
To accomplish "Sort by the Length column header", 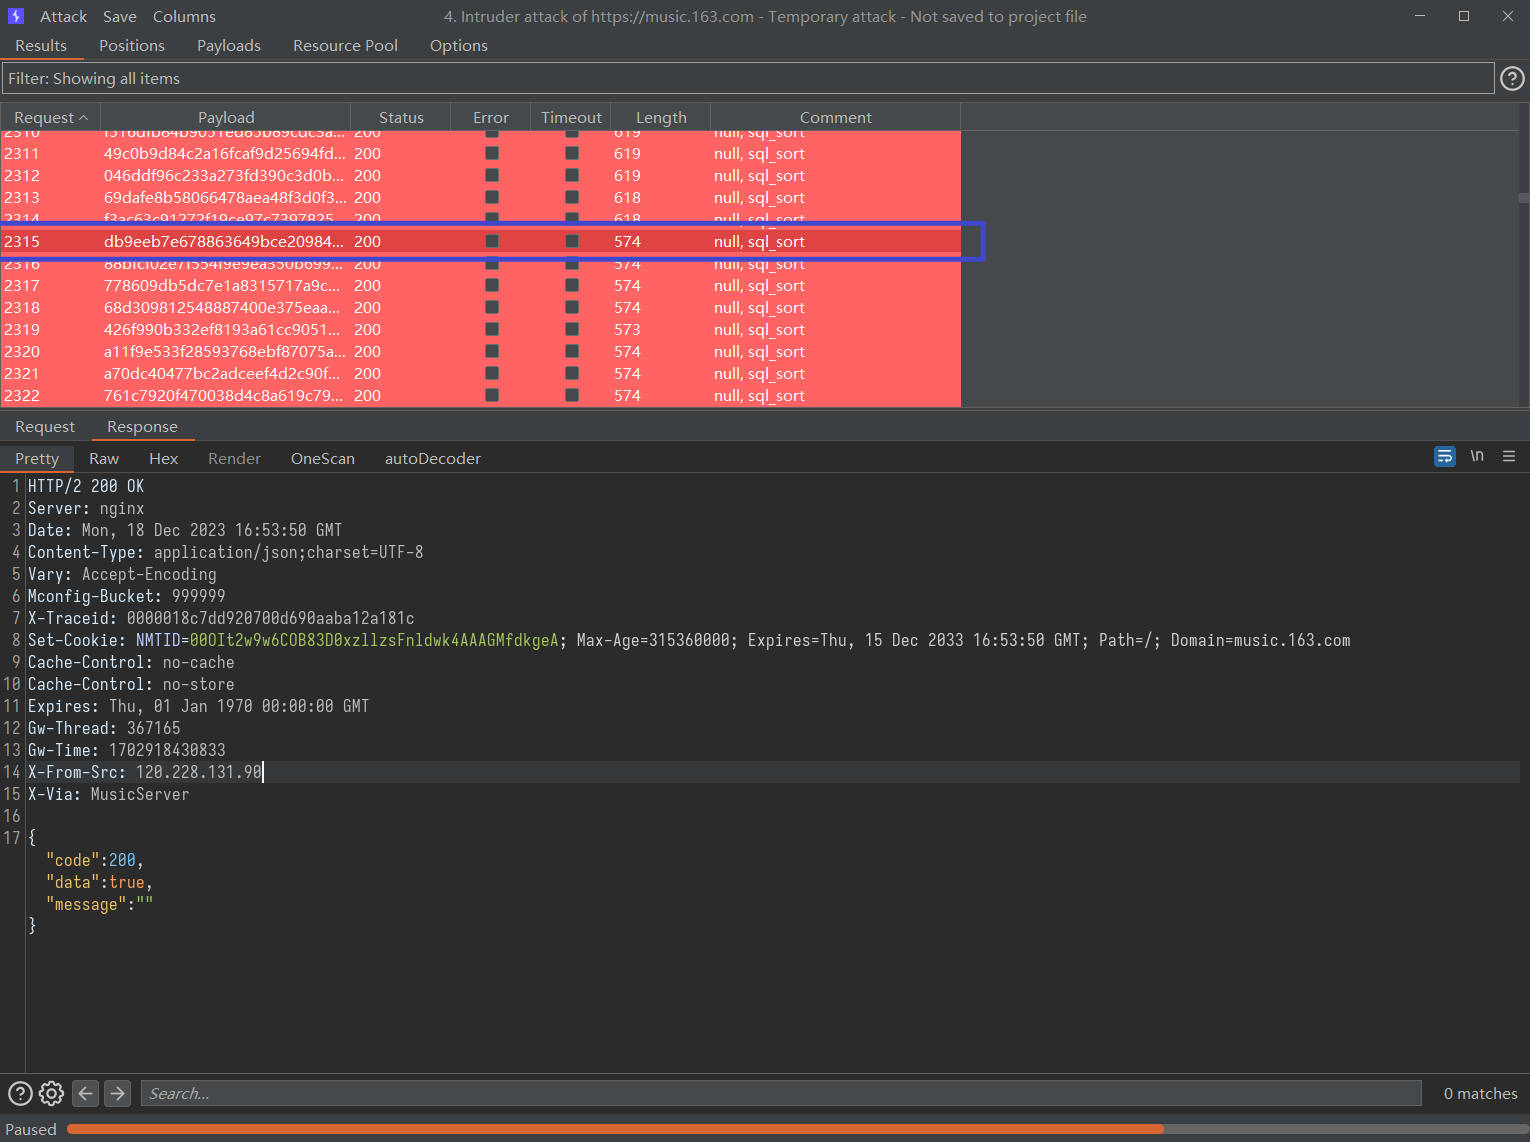I will pyautogui.click(x=661, y=117).
